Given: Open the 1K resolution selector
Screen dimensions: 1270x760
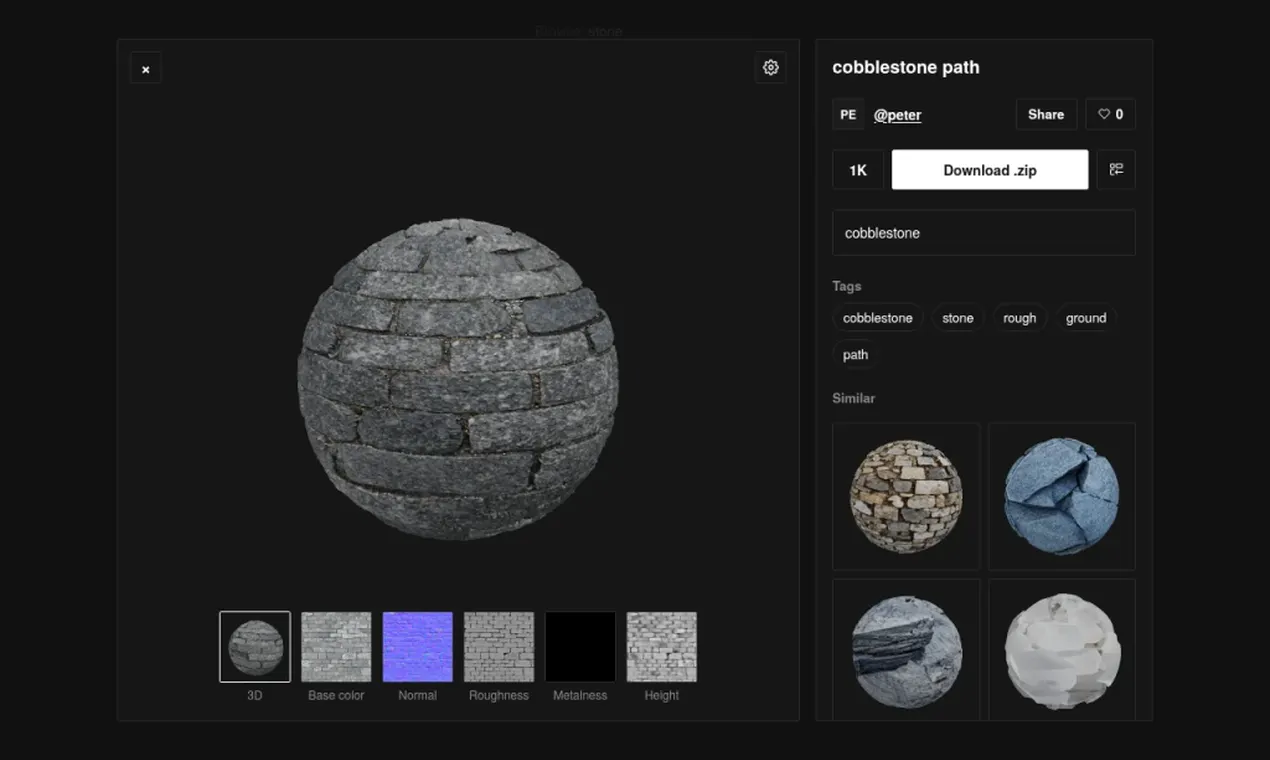Looking at the screenshot, I should pos(858,170).
